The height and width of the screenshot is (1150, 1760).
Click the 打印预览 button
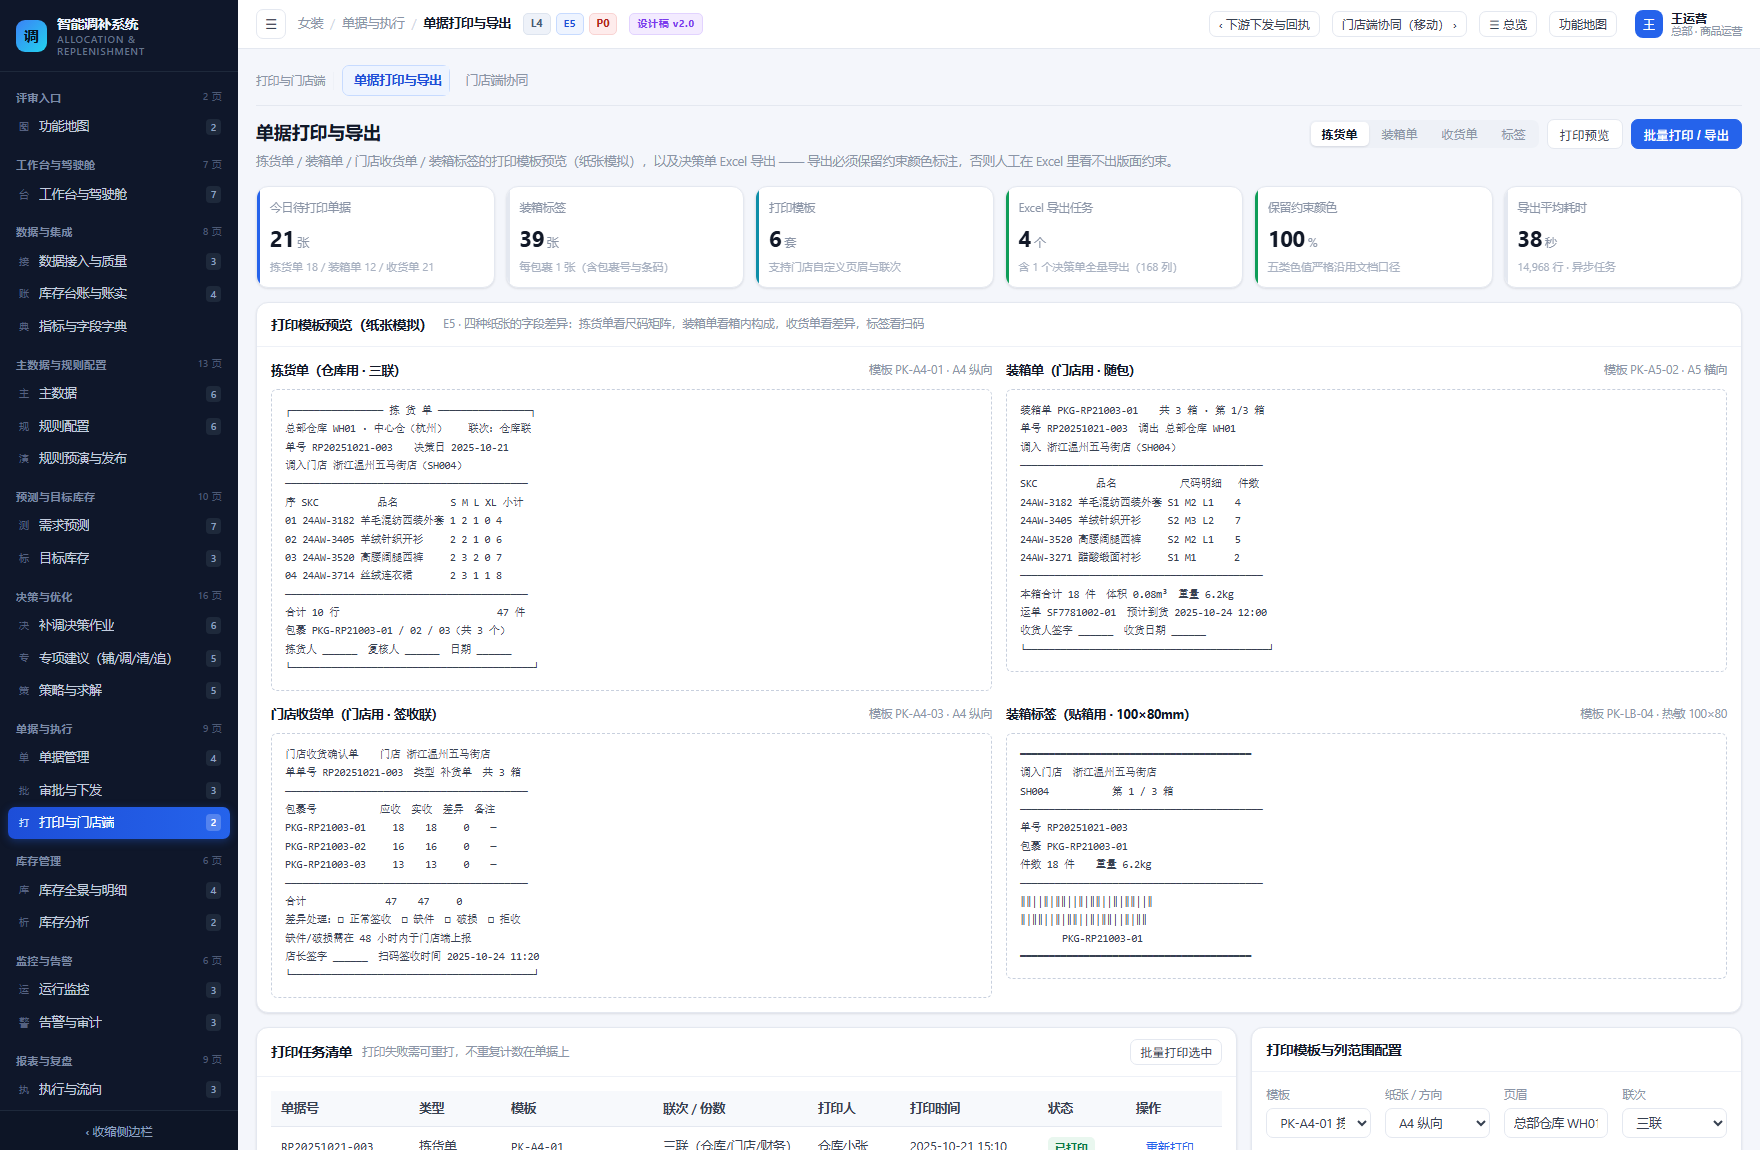[1584, 135]
